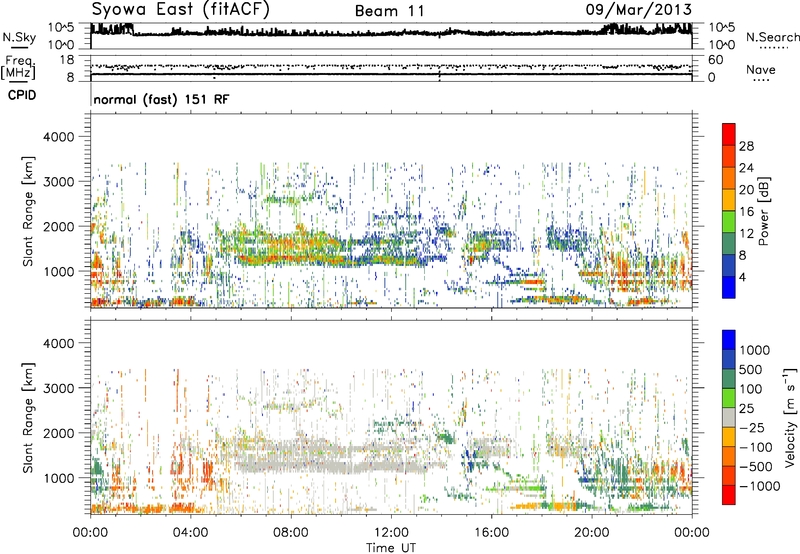The image size is (800, 554).
Task: Pick the Power colorbar segment between 20 and 24
Action: [729, 178]
